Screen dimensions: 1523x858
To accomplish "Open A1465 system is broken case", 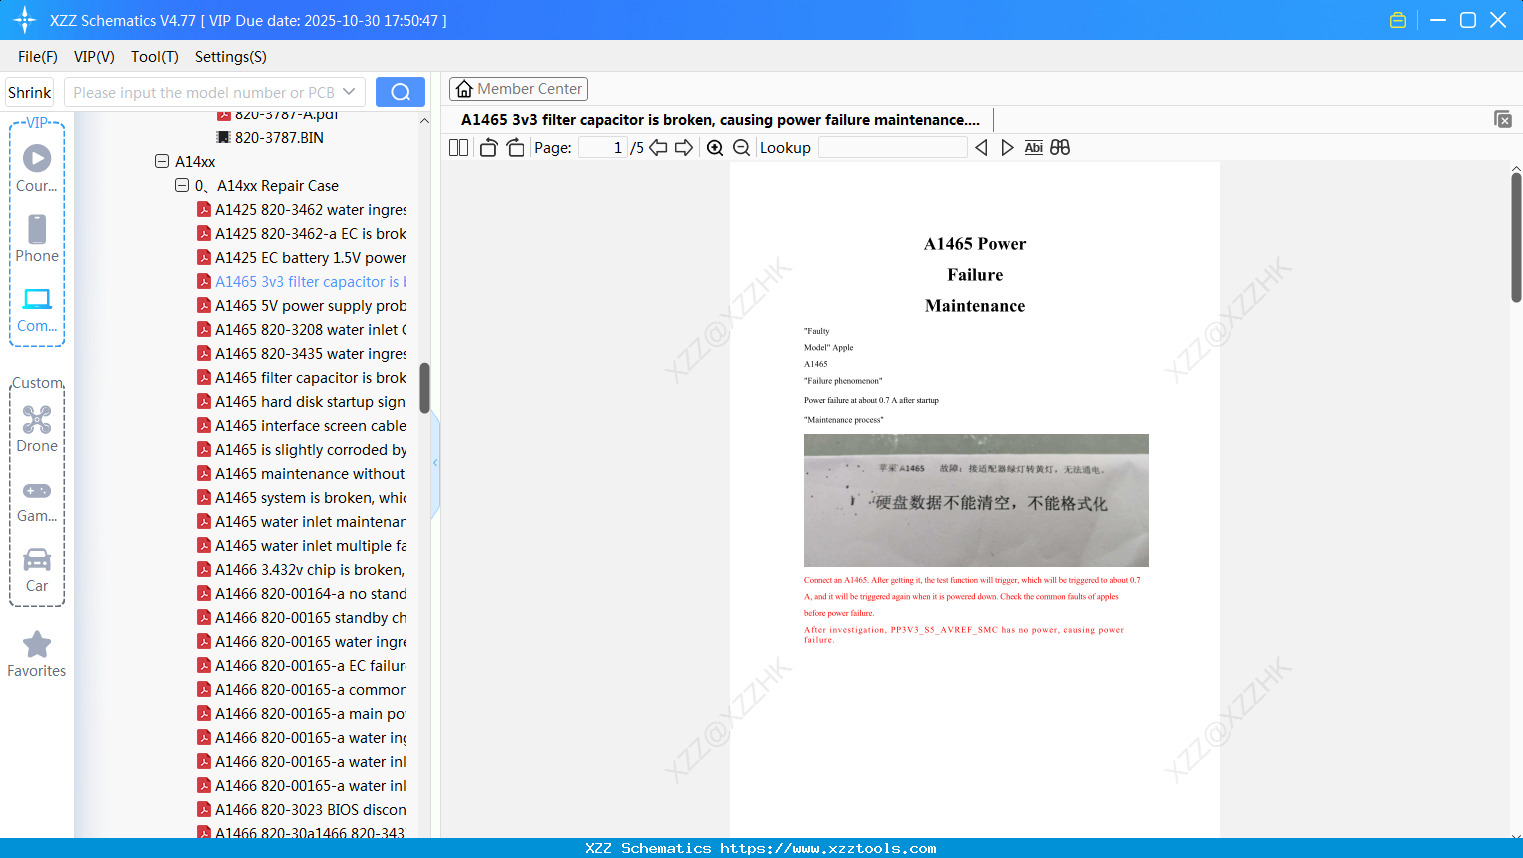I will tap(301, 498).
